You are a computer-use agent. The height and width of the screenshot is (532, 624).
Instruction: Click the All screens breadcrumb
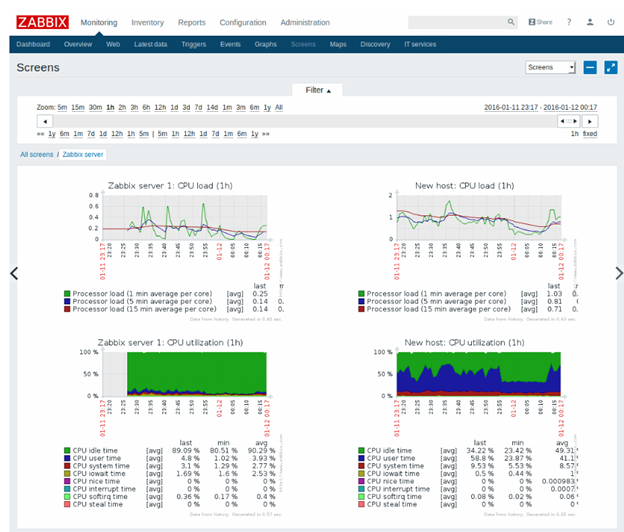point(37,154)
